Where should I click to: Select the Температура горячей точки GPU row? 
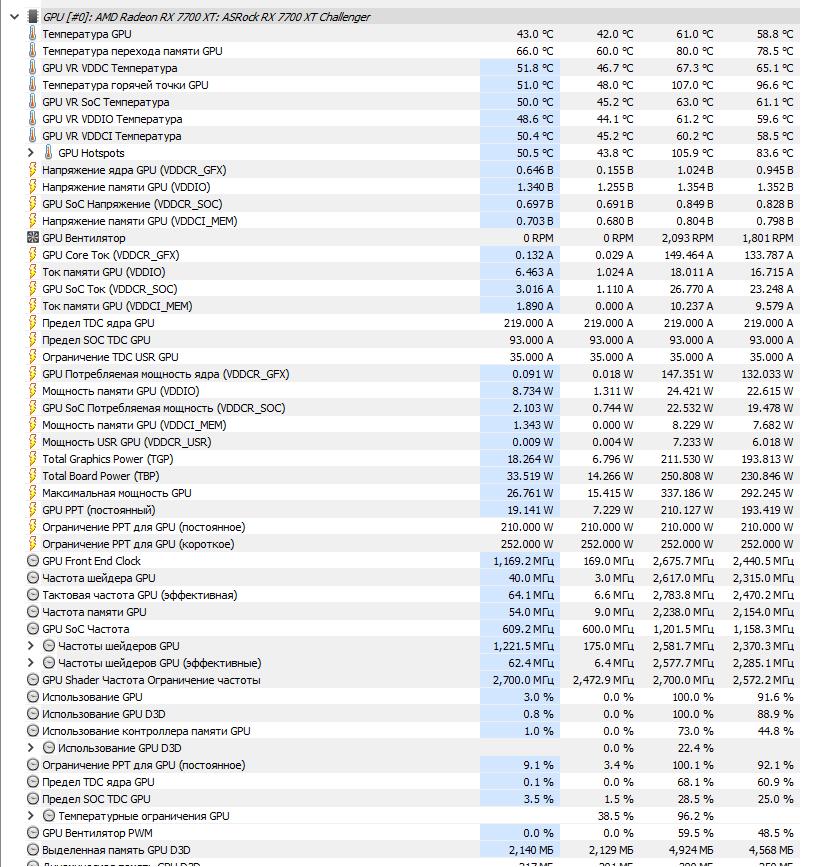point(412,85)
